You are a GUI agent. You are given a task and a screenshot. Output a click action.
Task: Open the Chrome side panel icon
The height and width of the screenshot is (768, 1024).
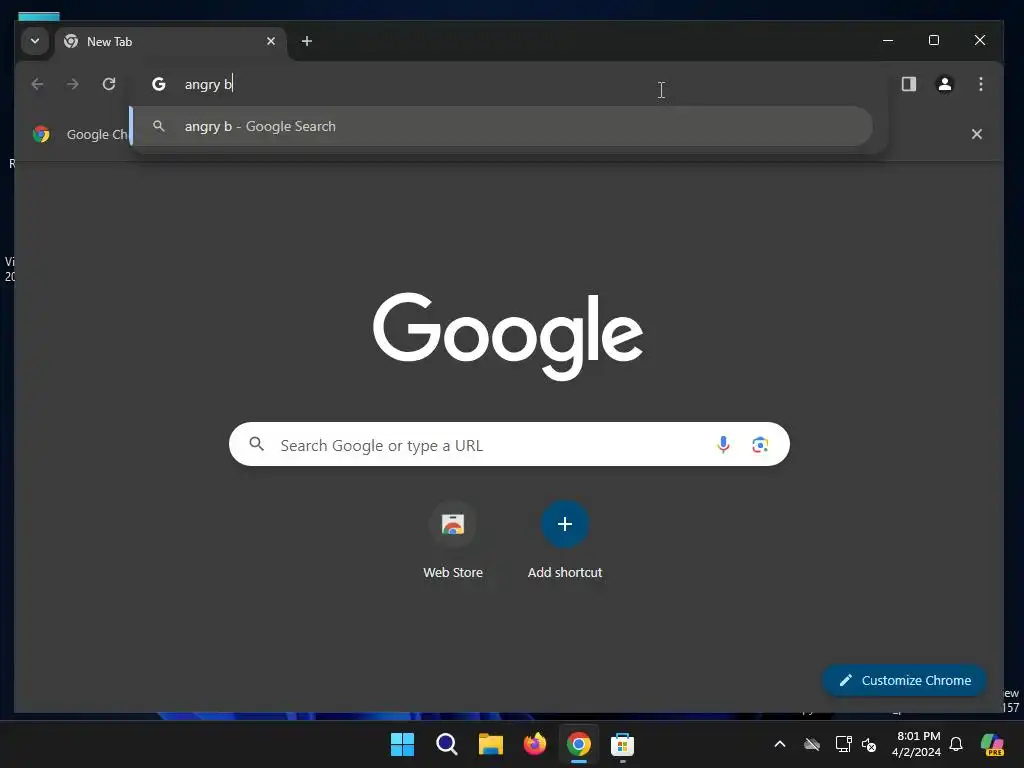pos(908,84)
